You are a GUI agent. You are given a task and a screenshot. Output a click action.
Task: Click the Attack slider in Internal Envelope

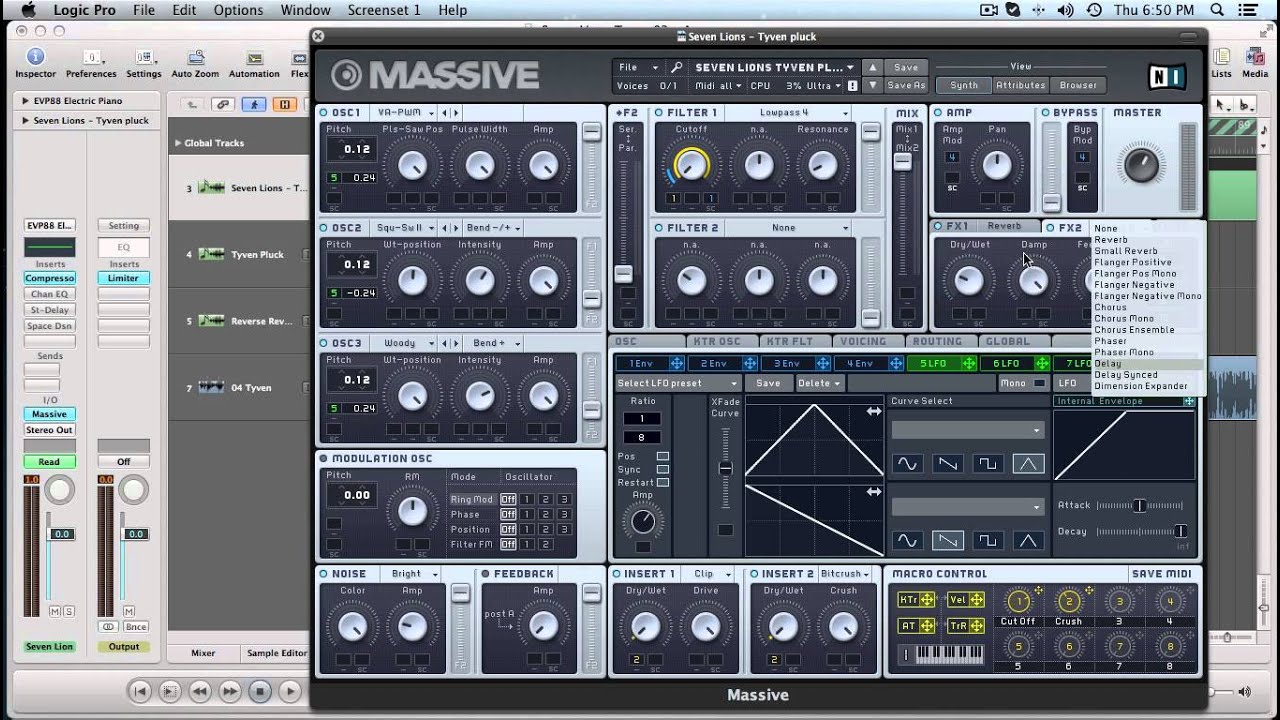(1139, 505)
